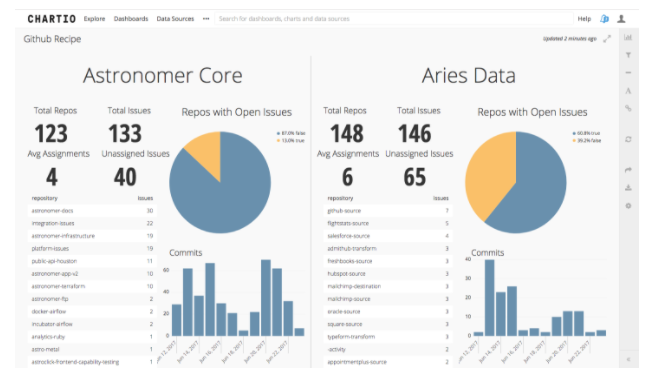Click the Aries Data section heading
This screenshot has width=648, height=380.
469,76
